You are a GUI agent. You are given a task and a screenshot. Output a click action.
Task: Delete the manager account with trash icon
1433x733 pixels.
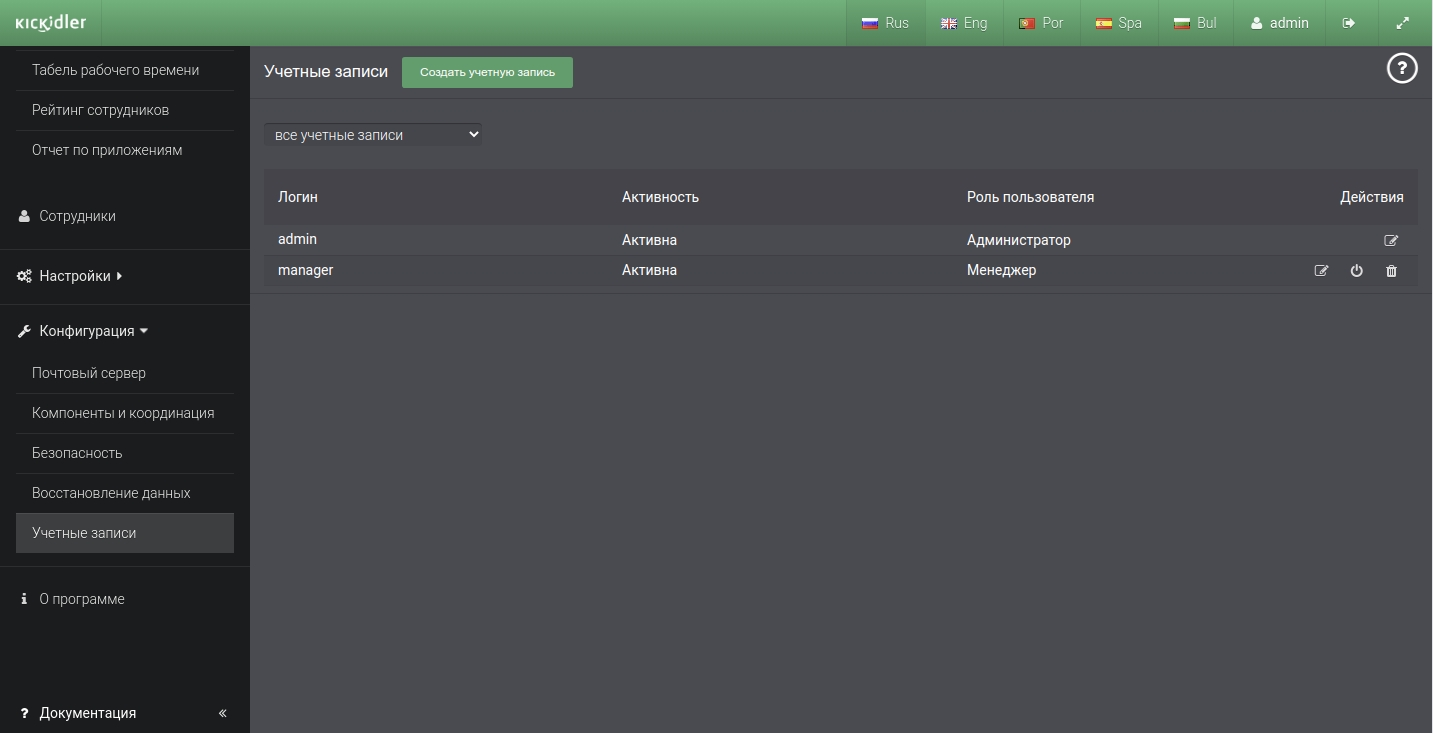[1391, 271]
